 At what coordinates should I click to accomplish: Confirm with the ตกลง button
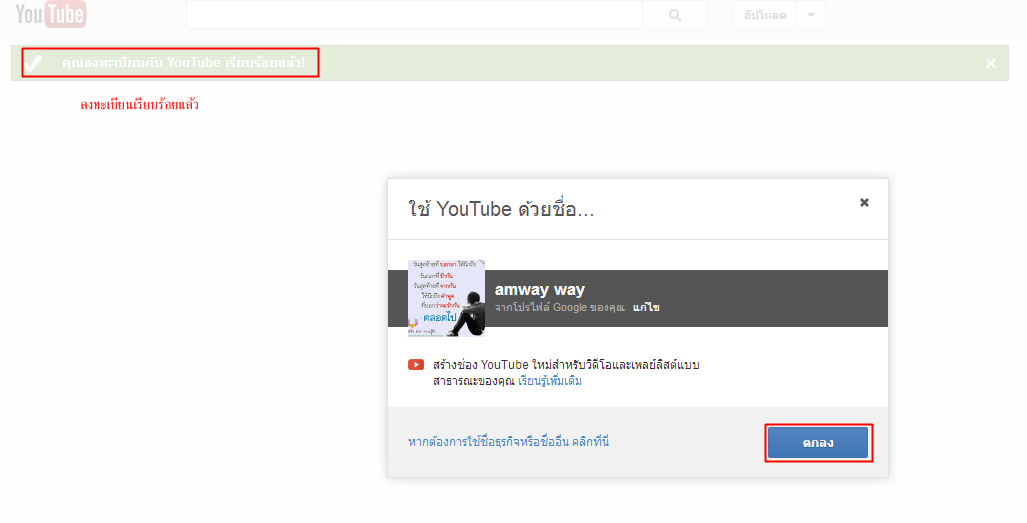click(818, 442)
